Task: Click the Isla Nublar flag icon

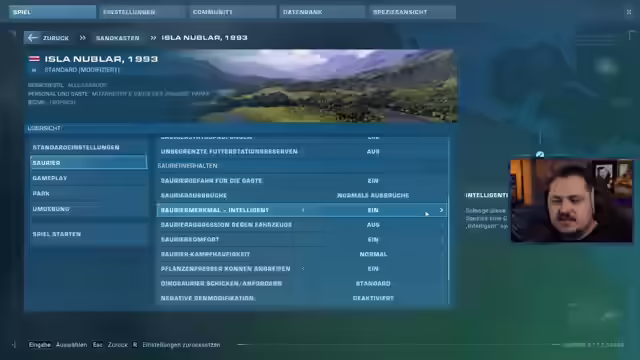Action: pyautogui.click(x=34, y=59)
